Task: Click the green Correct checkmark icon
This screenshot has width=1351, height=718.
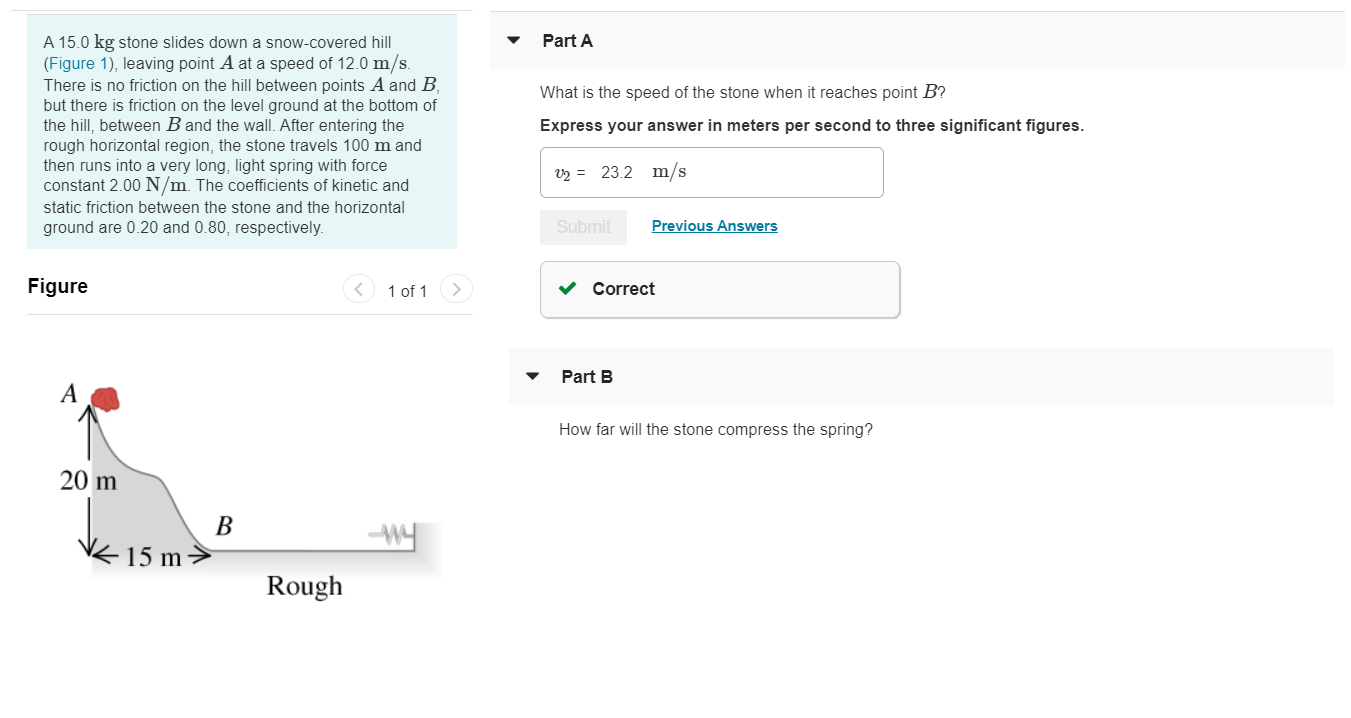Action: 567,289
